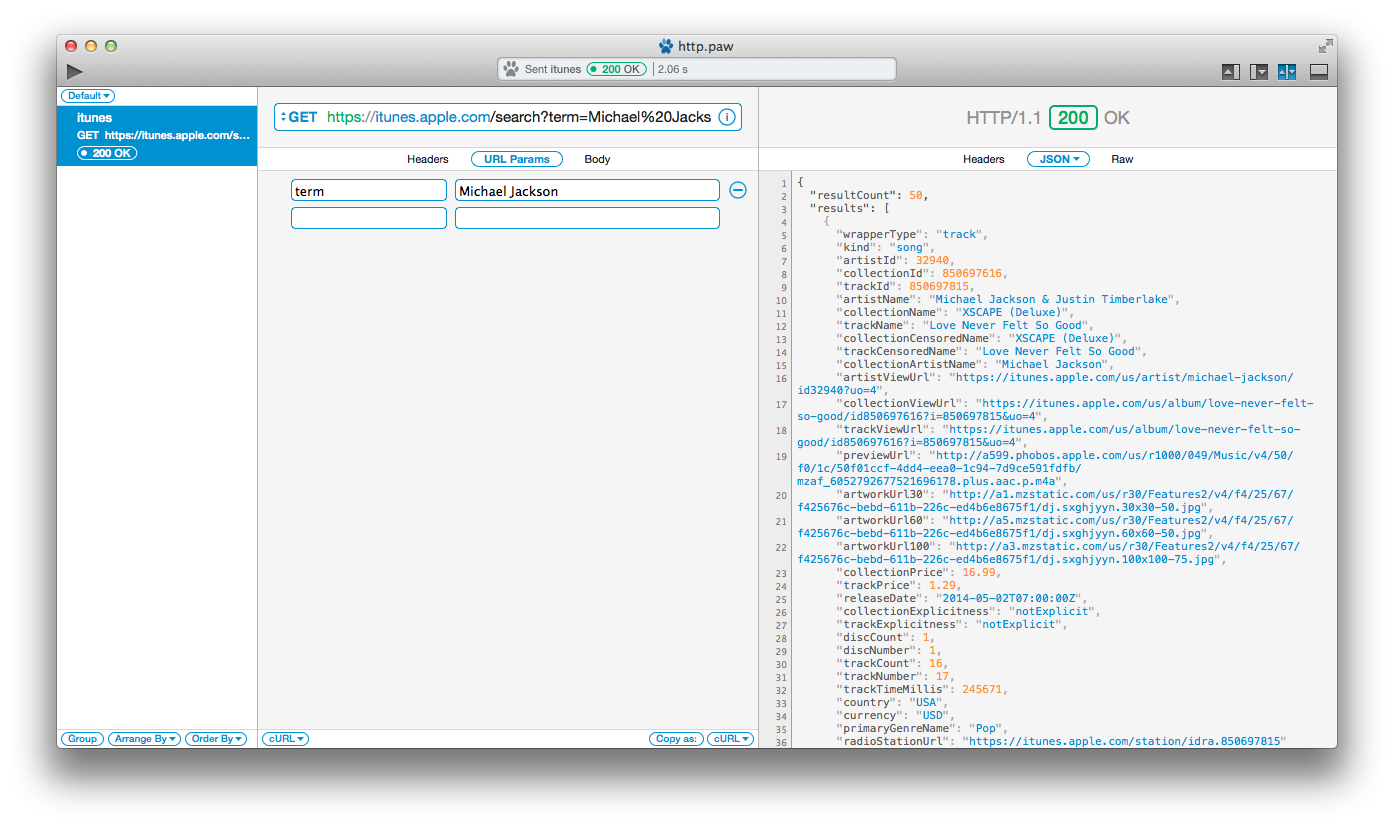1394x827 pixels.
Task: Switch to request Body tab
Action: point(597,159)
